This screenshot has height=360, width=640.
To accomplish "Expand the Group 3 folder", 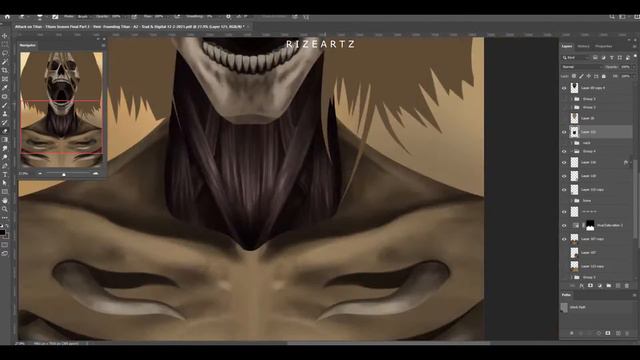I will pyautogui.click(x=572, y=99).
